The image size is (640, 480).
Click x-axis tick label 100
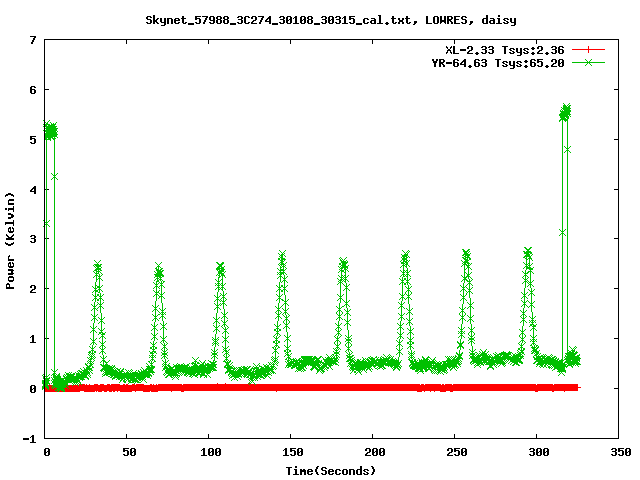[x=211, y=452]
